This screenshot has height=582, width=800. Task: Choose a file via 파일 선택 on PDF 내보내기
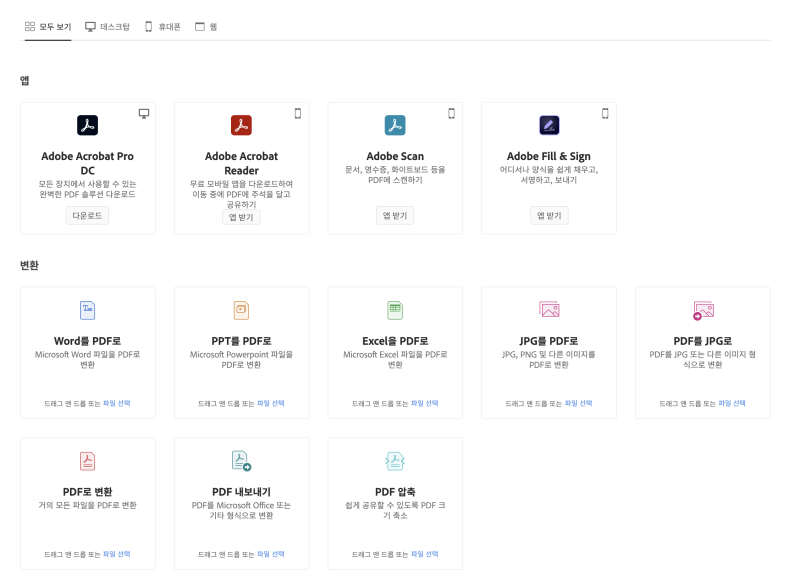271,554
